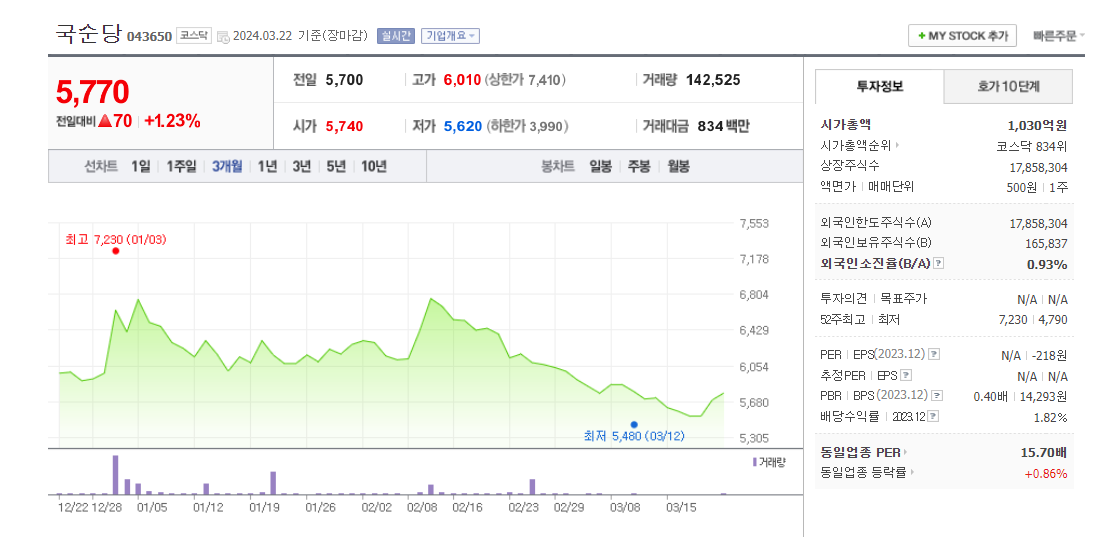The width and height of the screenshot is (1116, 537).
Task: Open the help icon next to 배당수익률 2023.12
Action: [933, 416]
